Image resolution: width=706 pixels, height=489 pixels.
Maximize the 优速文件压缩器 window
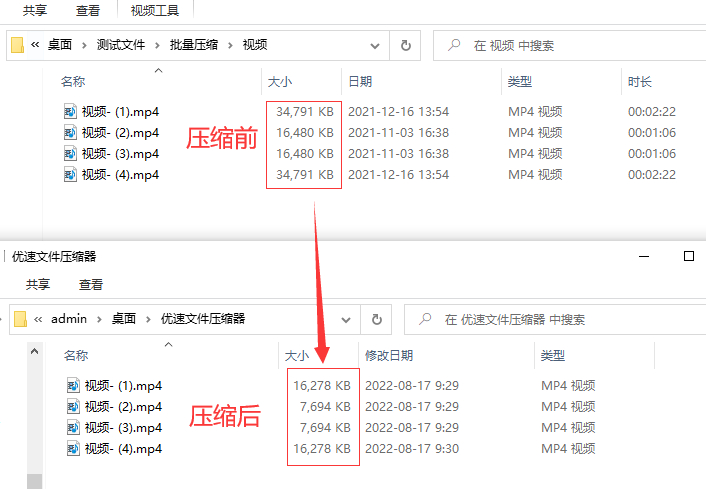(688, 256)
